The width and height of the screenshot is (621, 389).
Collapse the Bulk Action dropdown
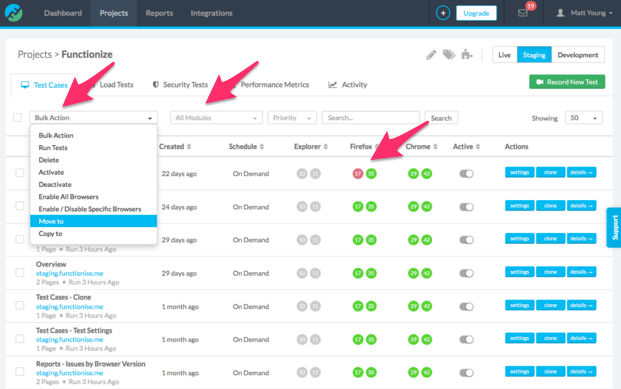point(93,118)
